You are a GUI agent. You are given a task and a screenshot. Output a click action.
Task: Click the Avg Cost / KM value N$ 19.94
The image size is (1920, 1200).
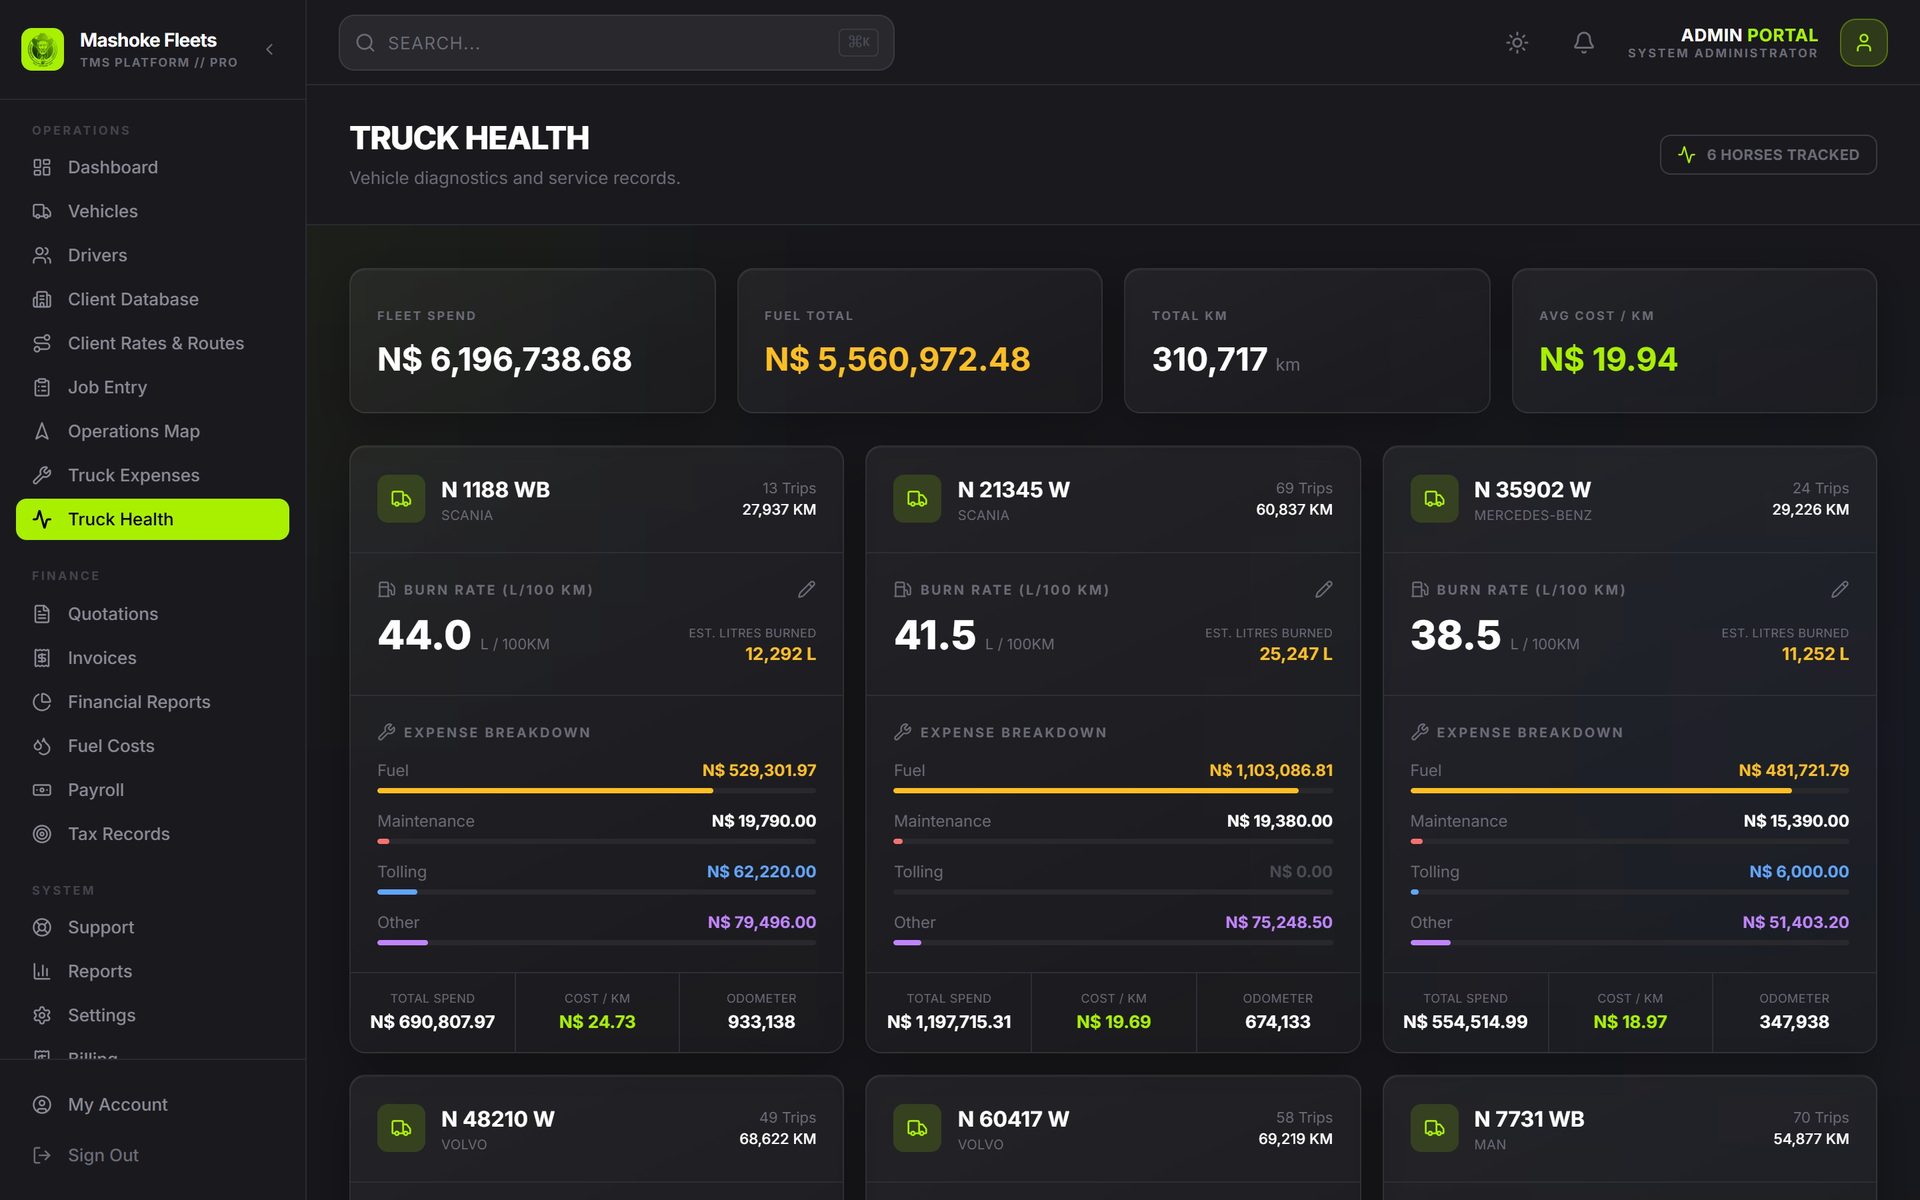(1608, 359)
